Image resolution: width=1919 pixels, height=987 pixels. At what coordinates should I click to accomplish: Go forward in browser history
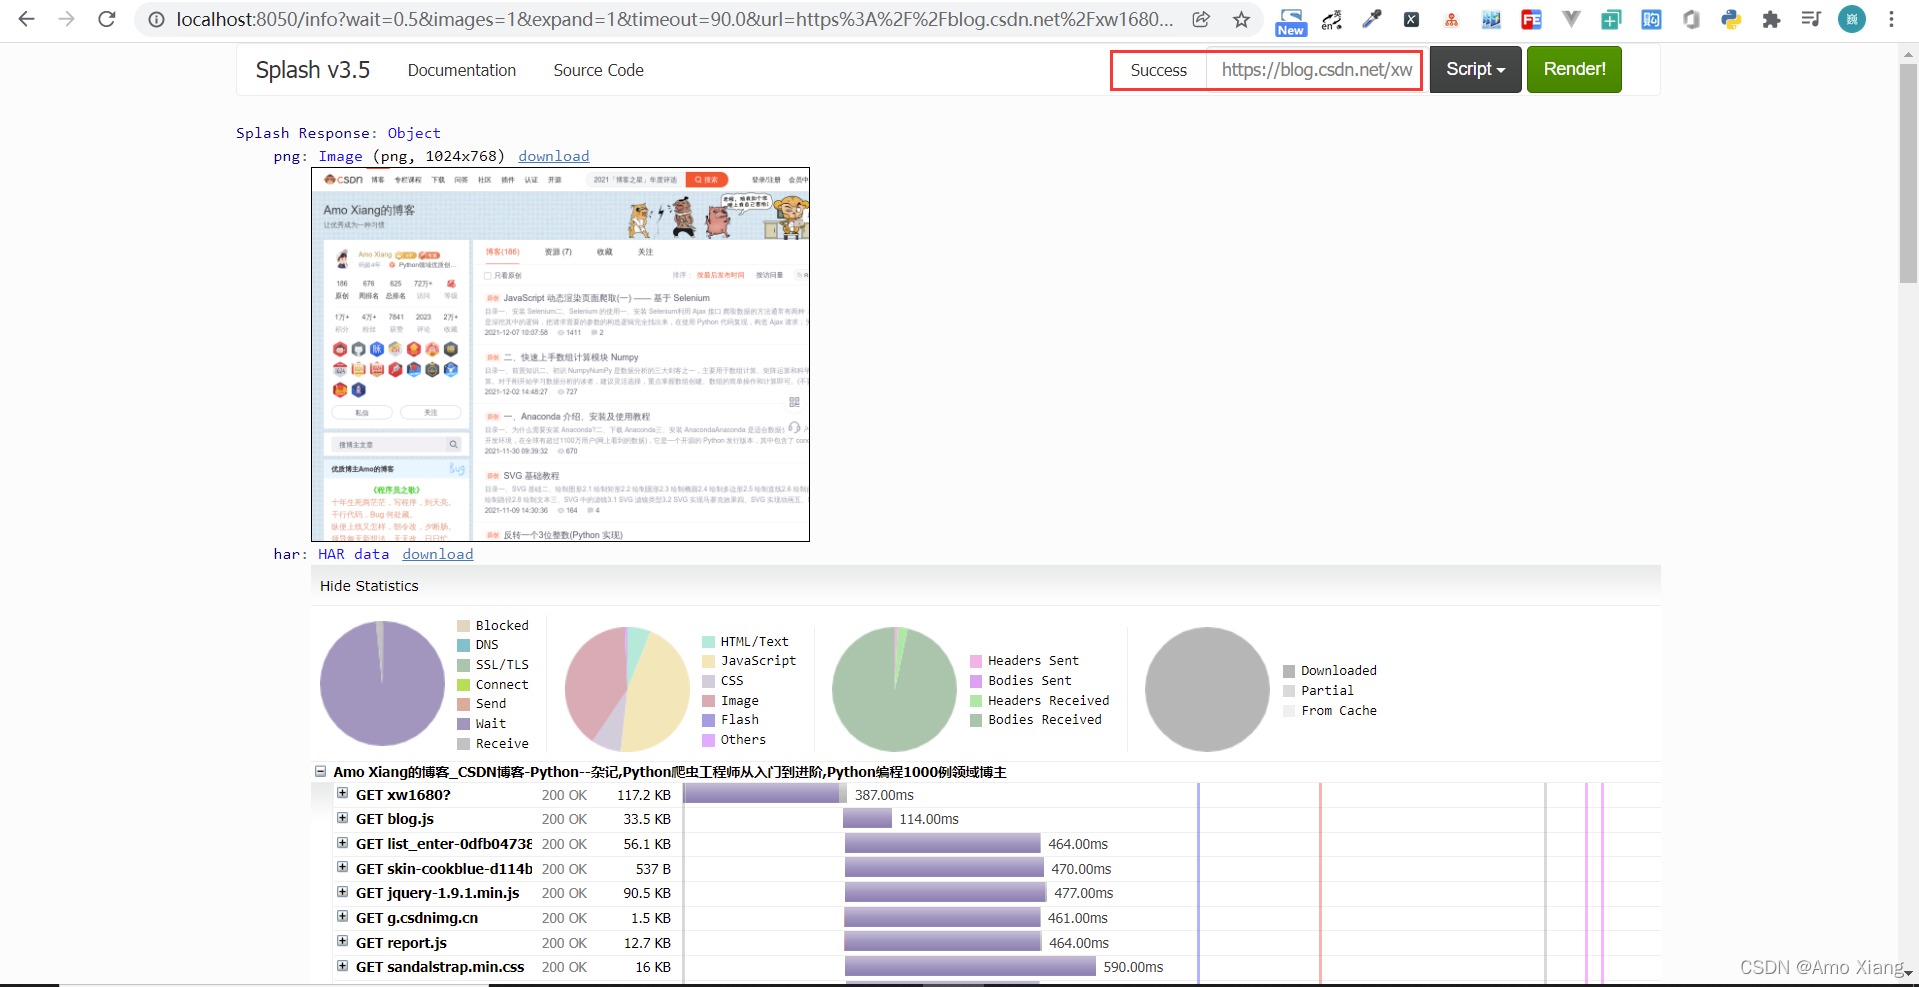66,19
